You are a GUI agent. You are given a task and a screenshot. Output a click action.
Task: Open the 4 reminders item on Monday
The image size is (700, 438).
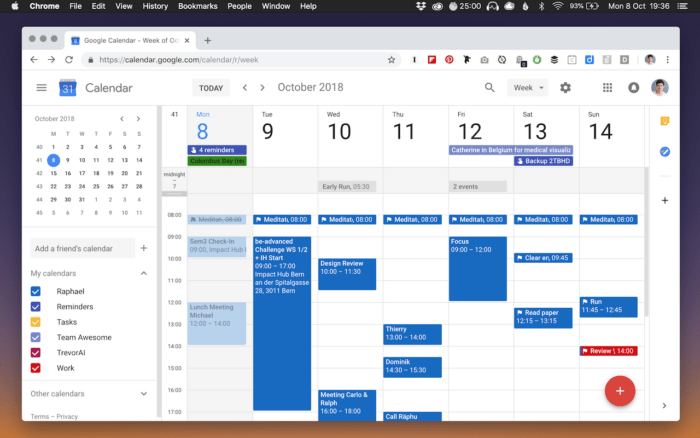pos(217,150)
